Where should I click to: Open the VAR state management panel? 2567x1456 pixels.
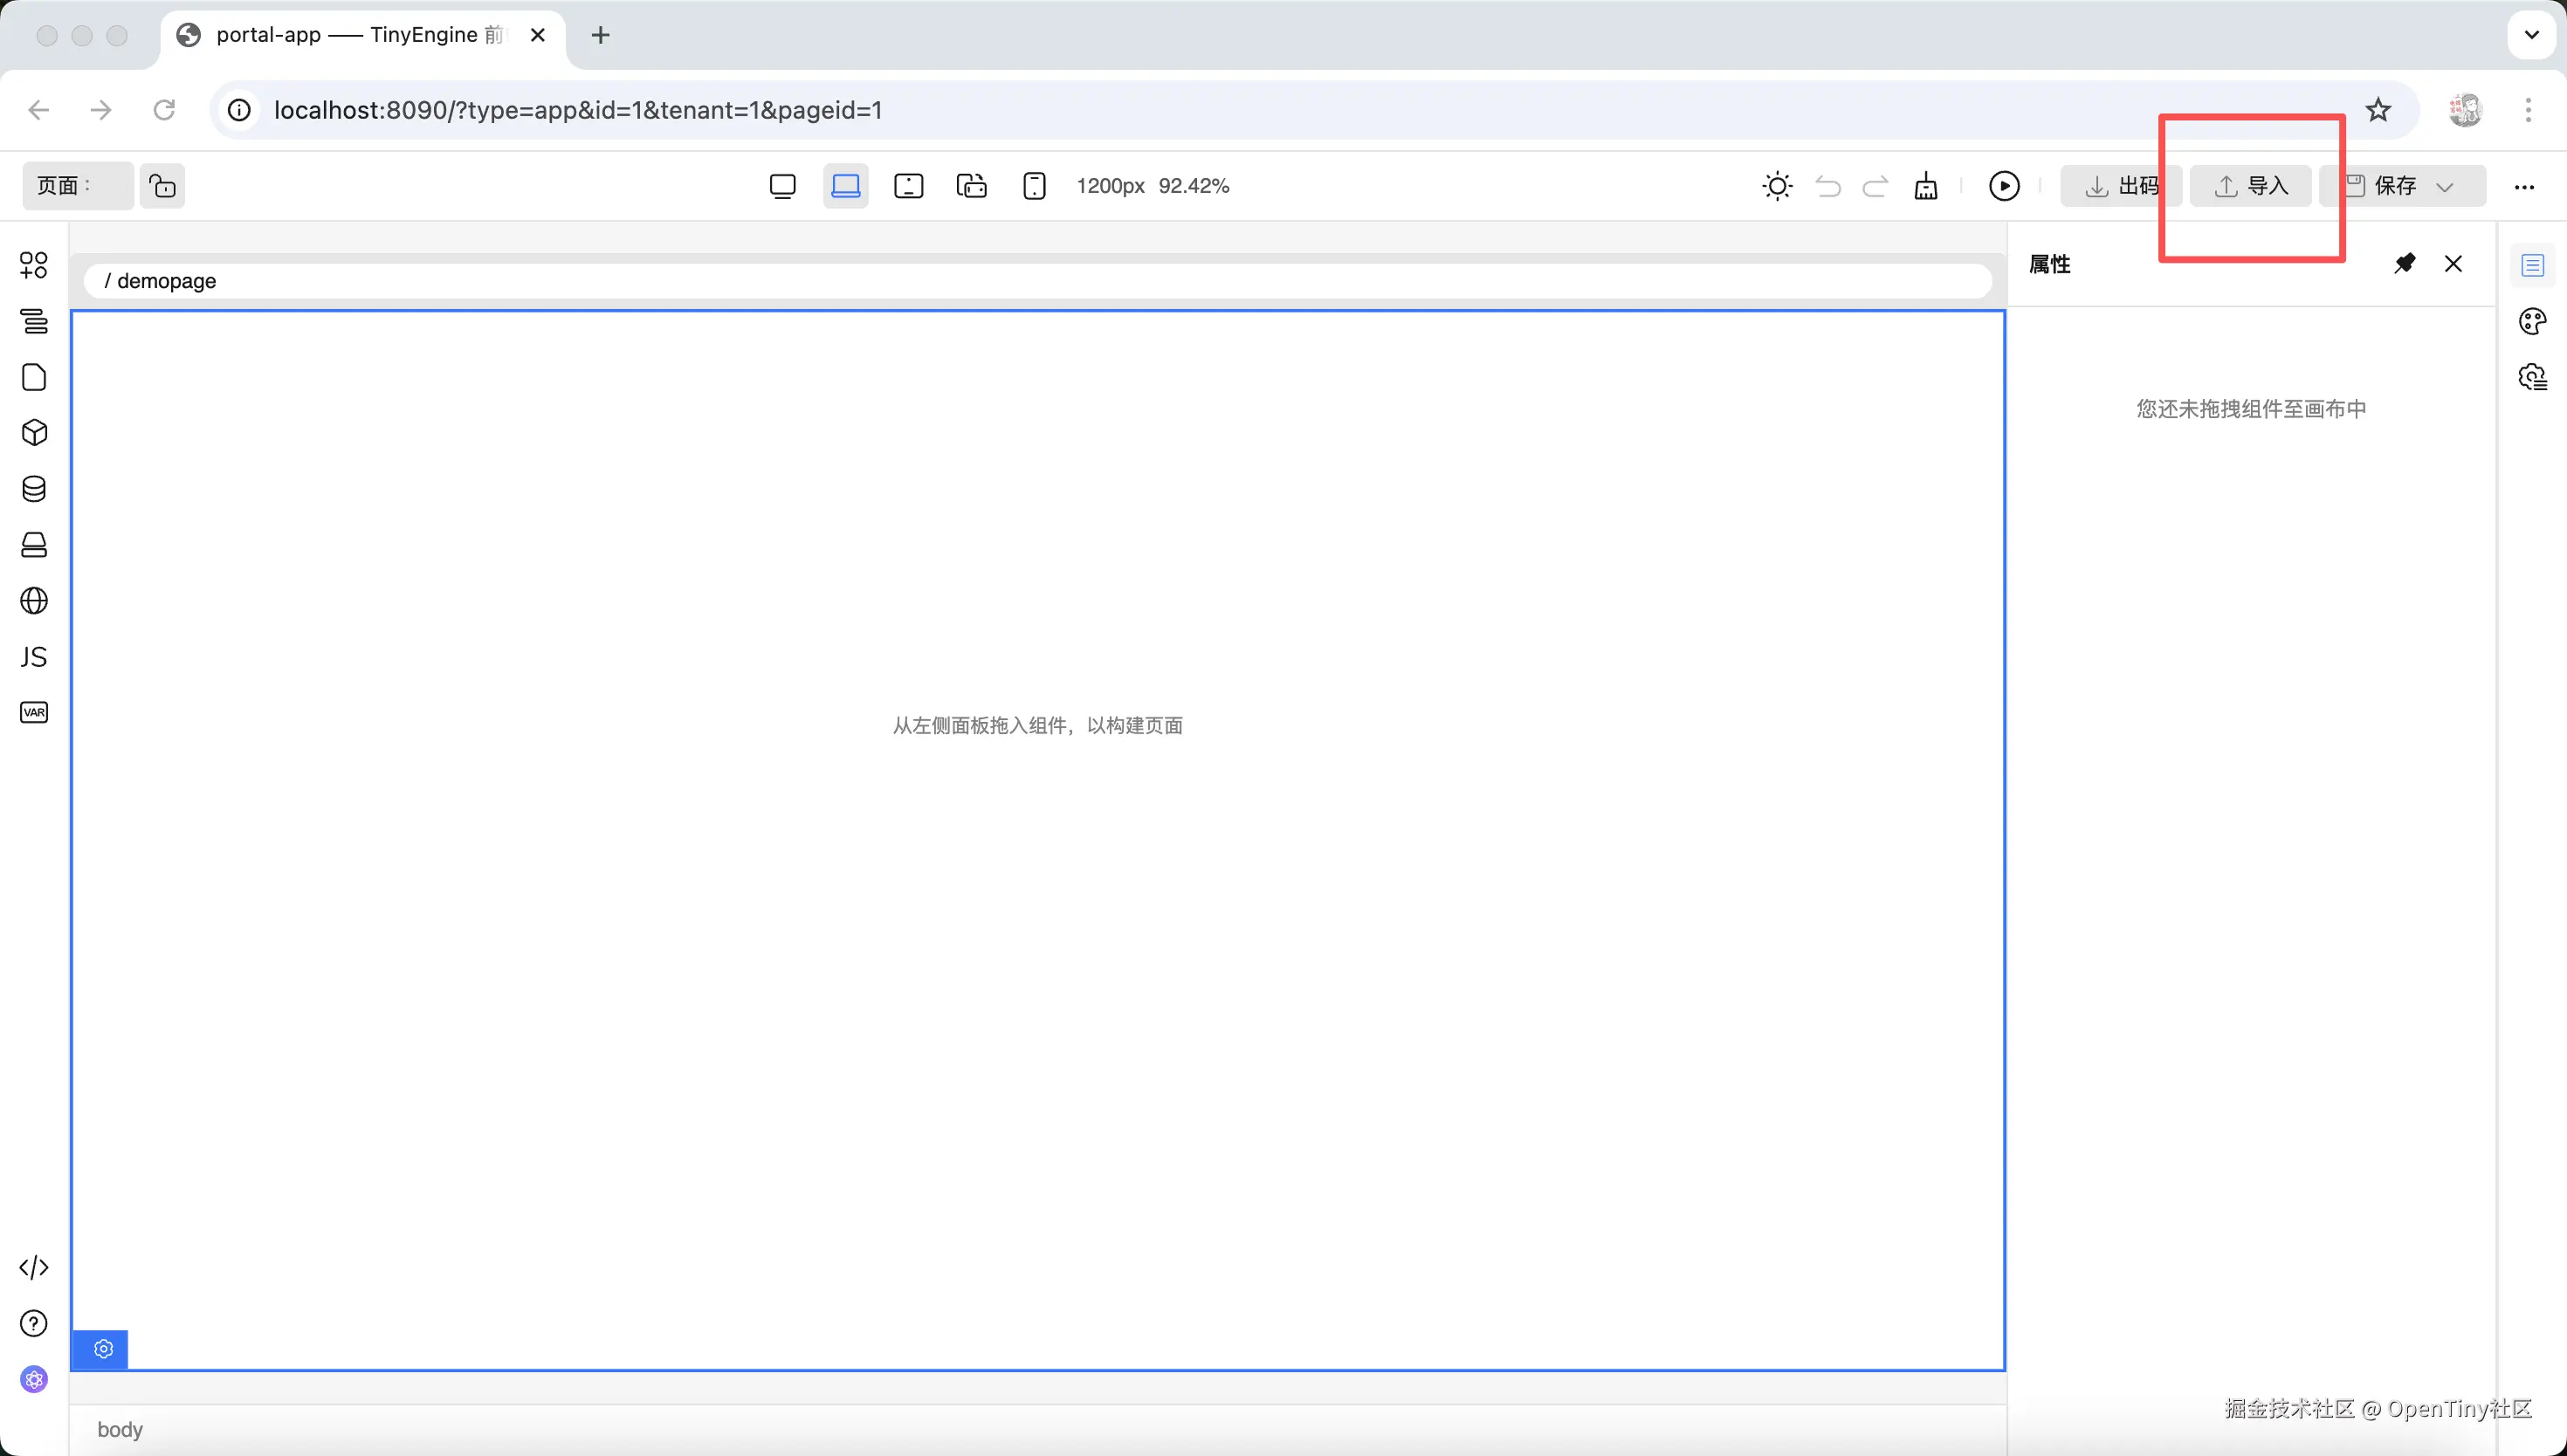pyautogui.click(x=34, y=712)
